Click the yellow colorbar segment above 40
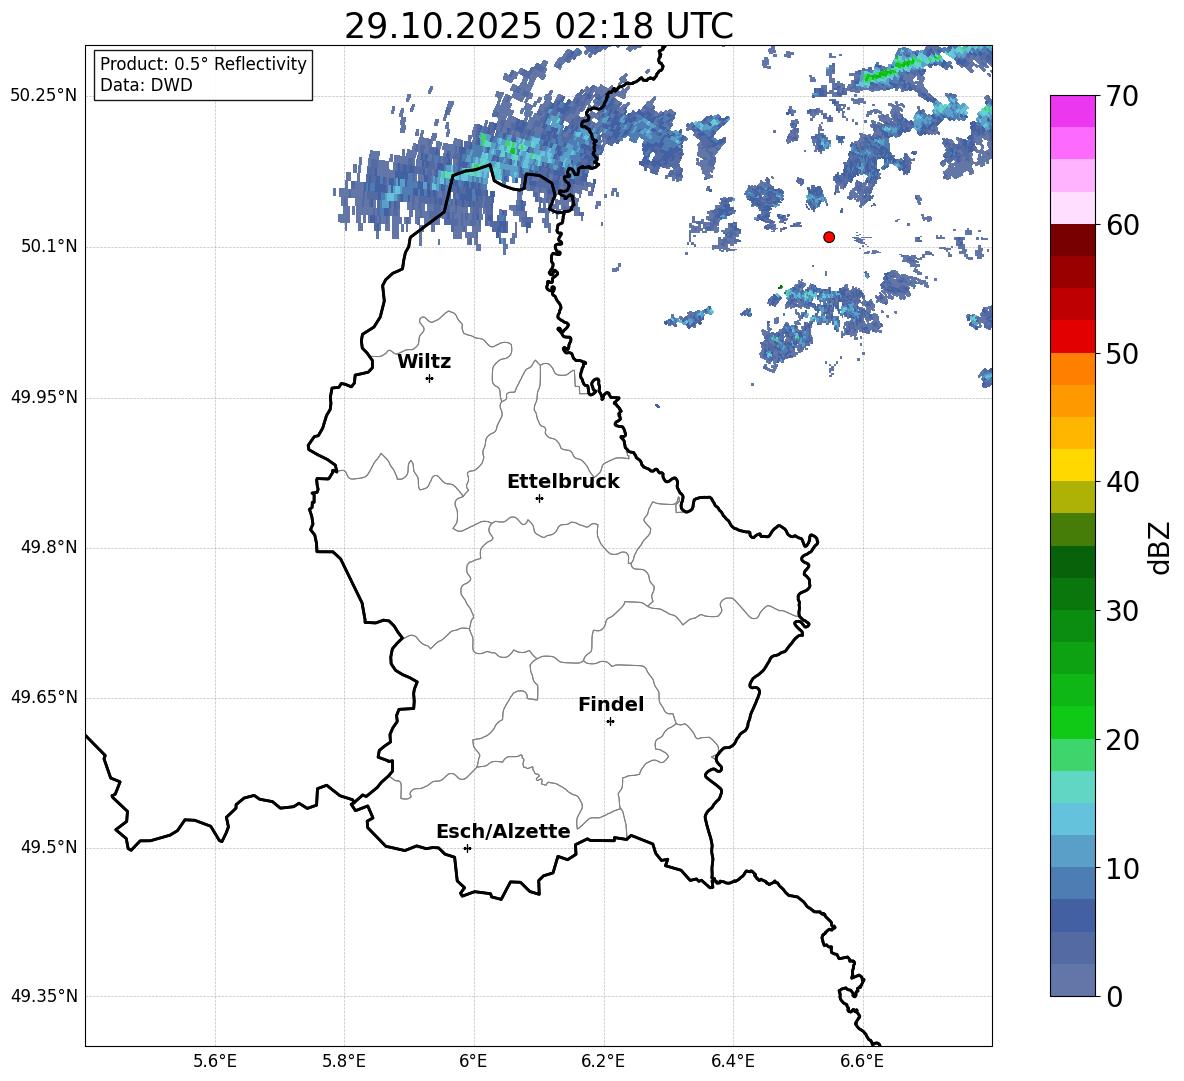Viewport: 1184px width, 1081px height. 1073,465
